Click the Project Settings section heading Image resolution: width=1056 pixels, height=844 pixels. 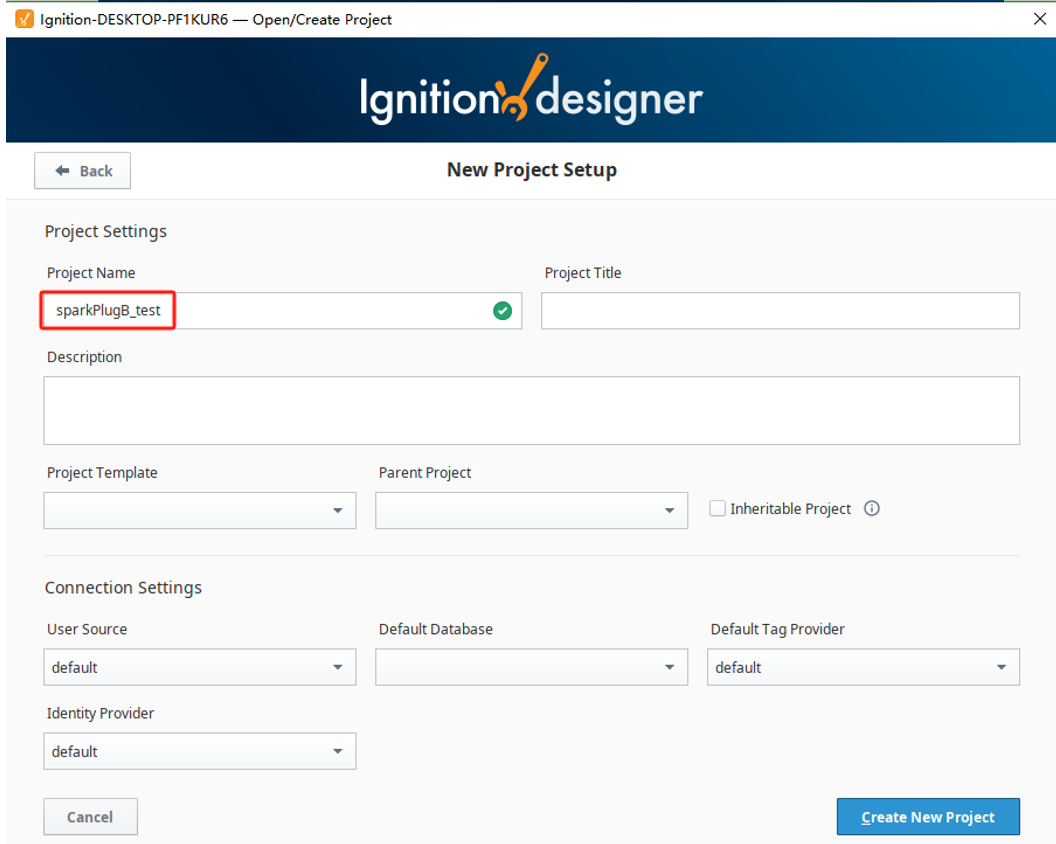[106, 231]
